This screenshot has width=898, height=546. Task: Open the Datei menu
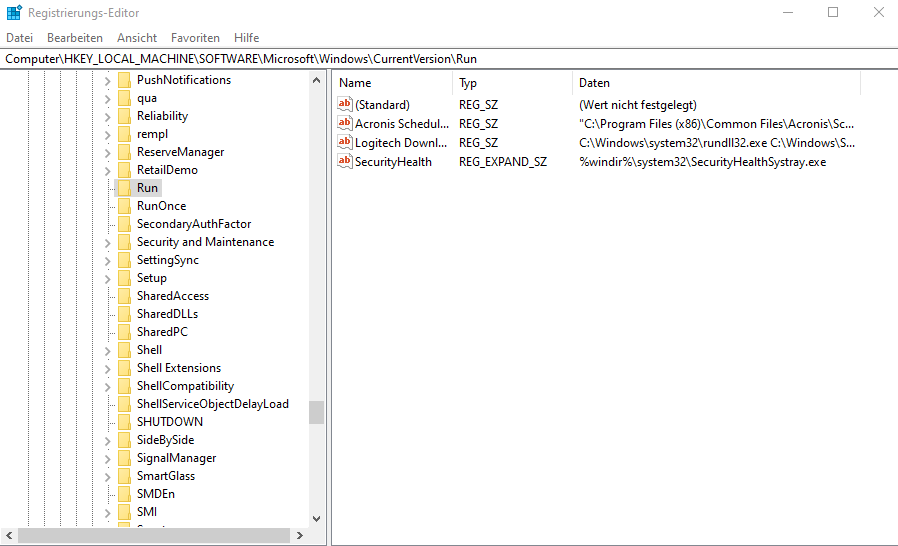tap(19, 38)
